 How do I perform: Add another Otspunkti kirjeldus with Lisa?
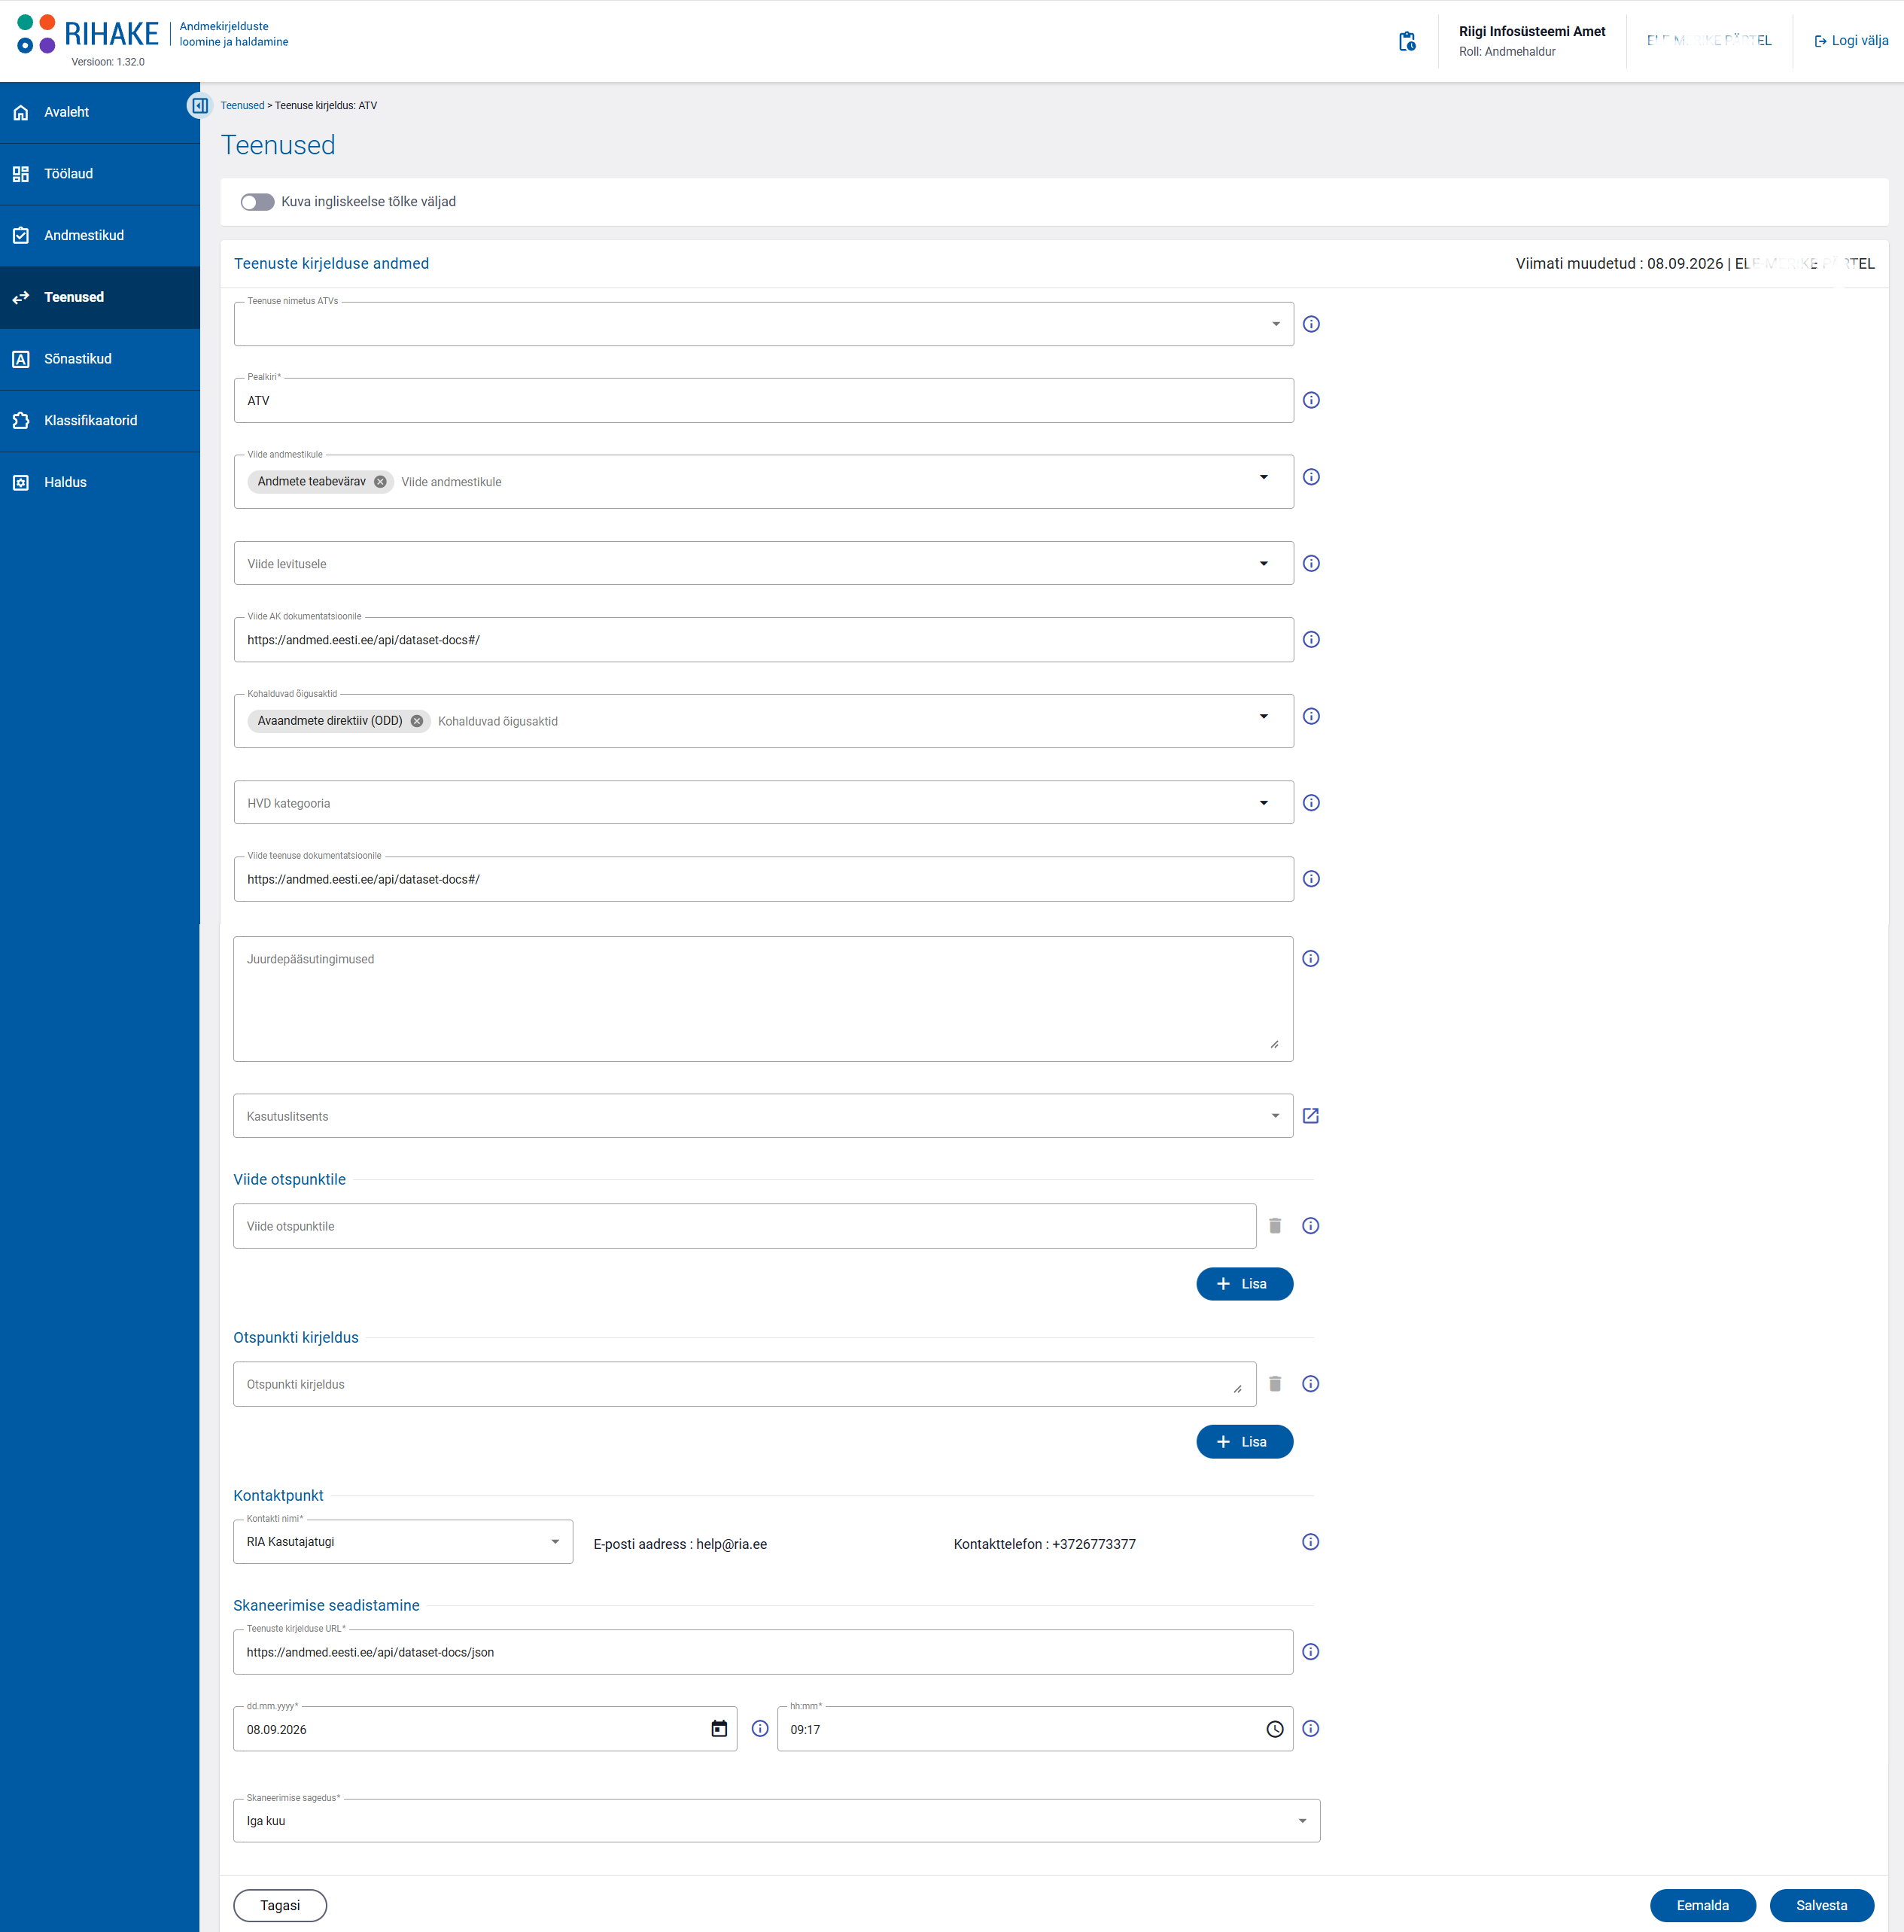[x=1244, y=1441]
